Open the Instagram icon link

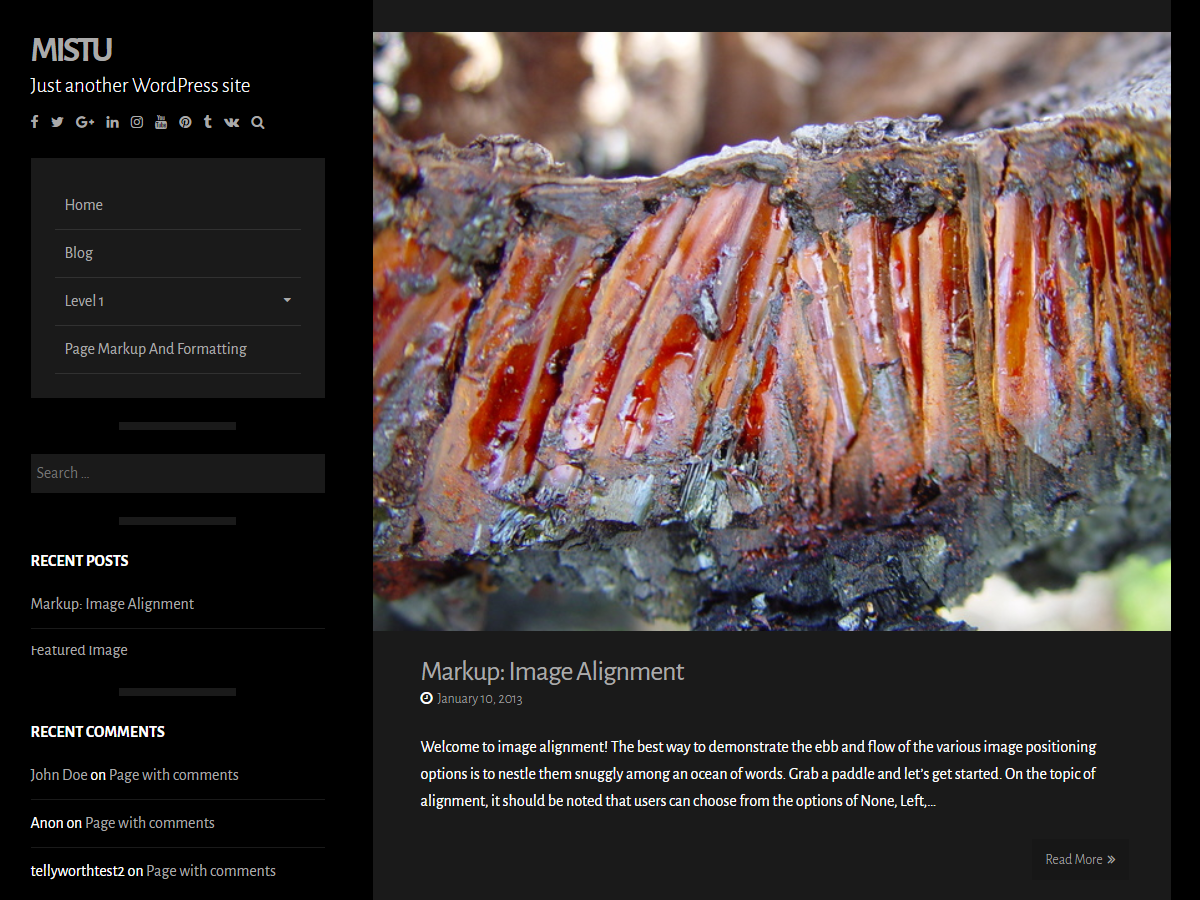(x=137, y=122)
